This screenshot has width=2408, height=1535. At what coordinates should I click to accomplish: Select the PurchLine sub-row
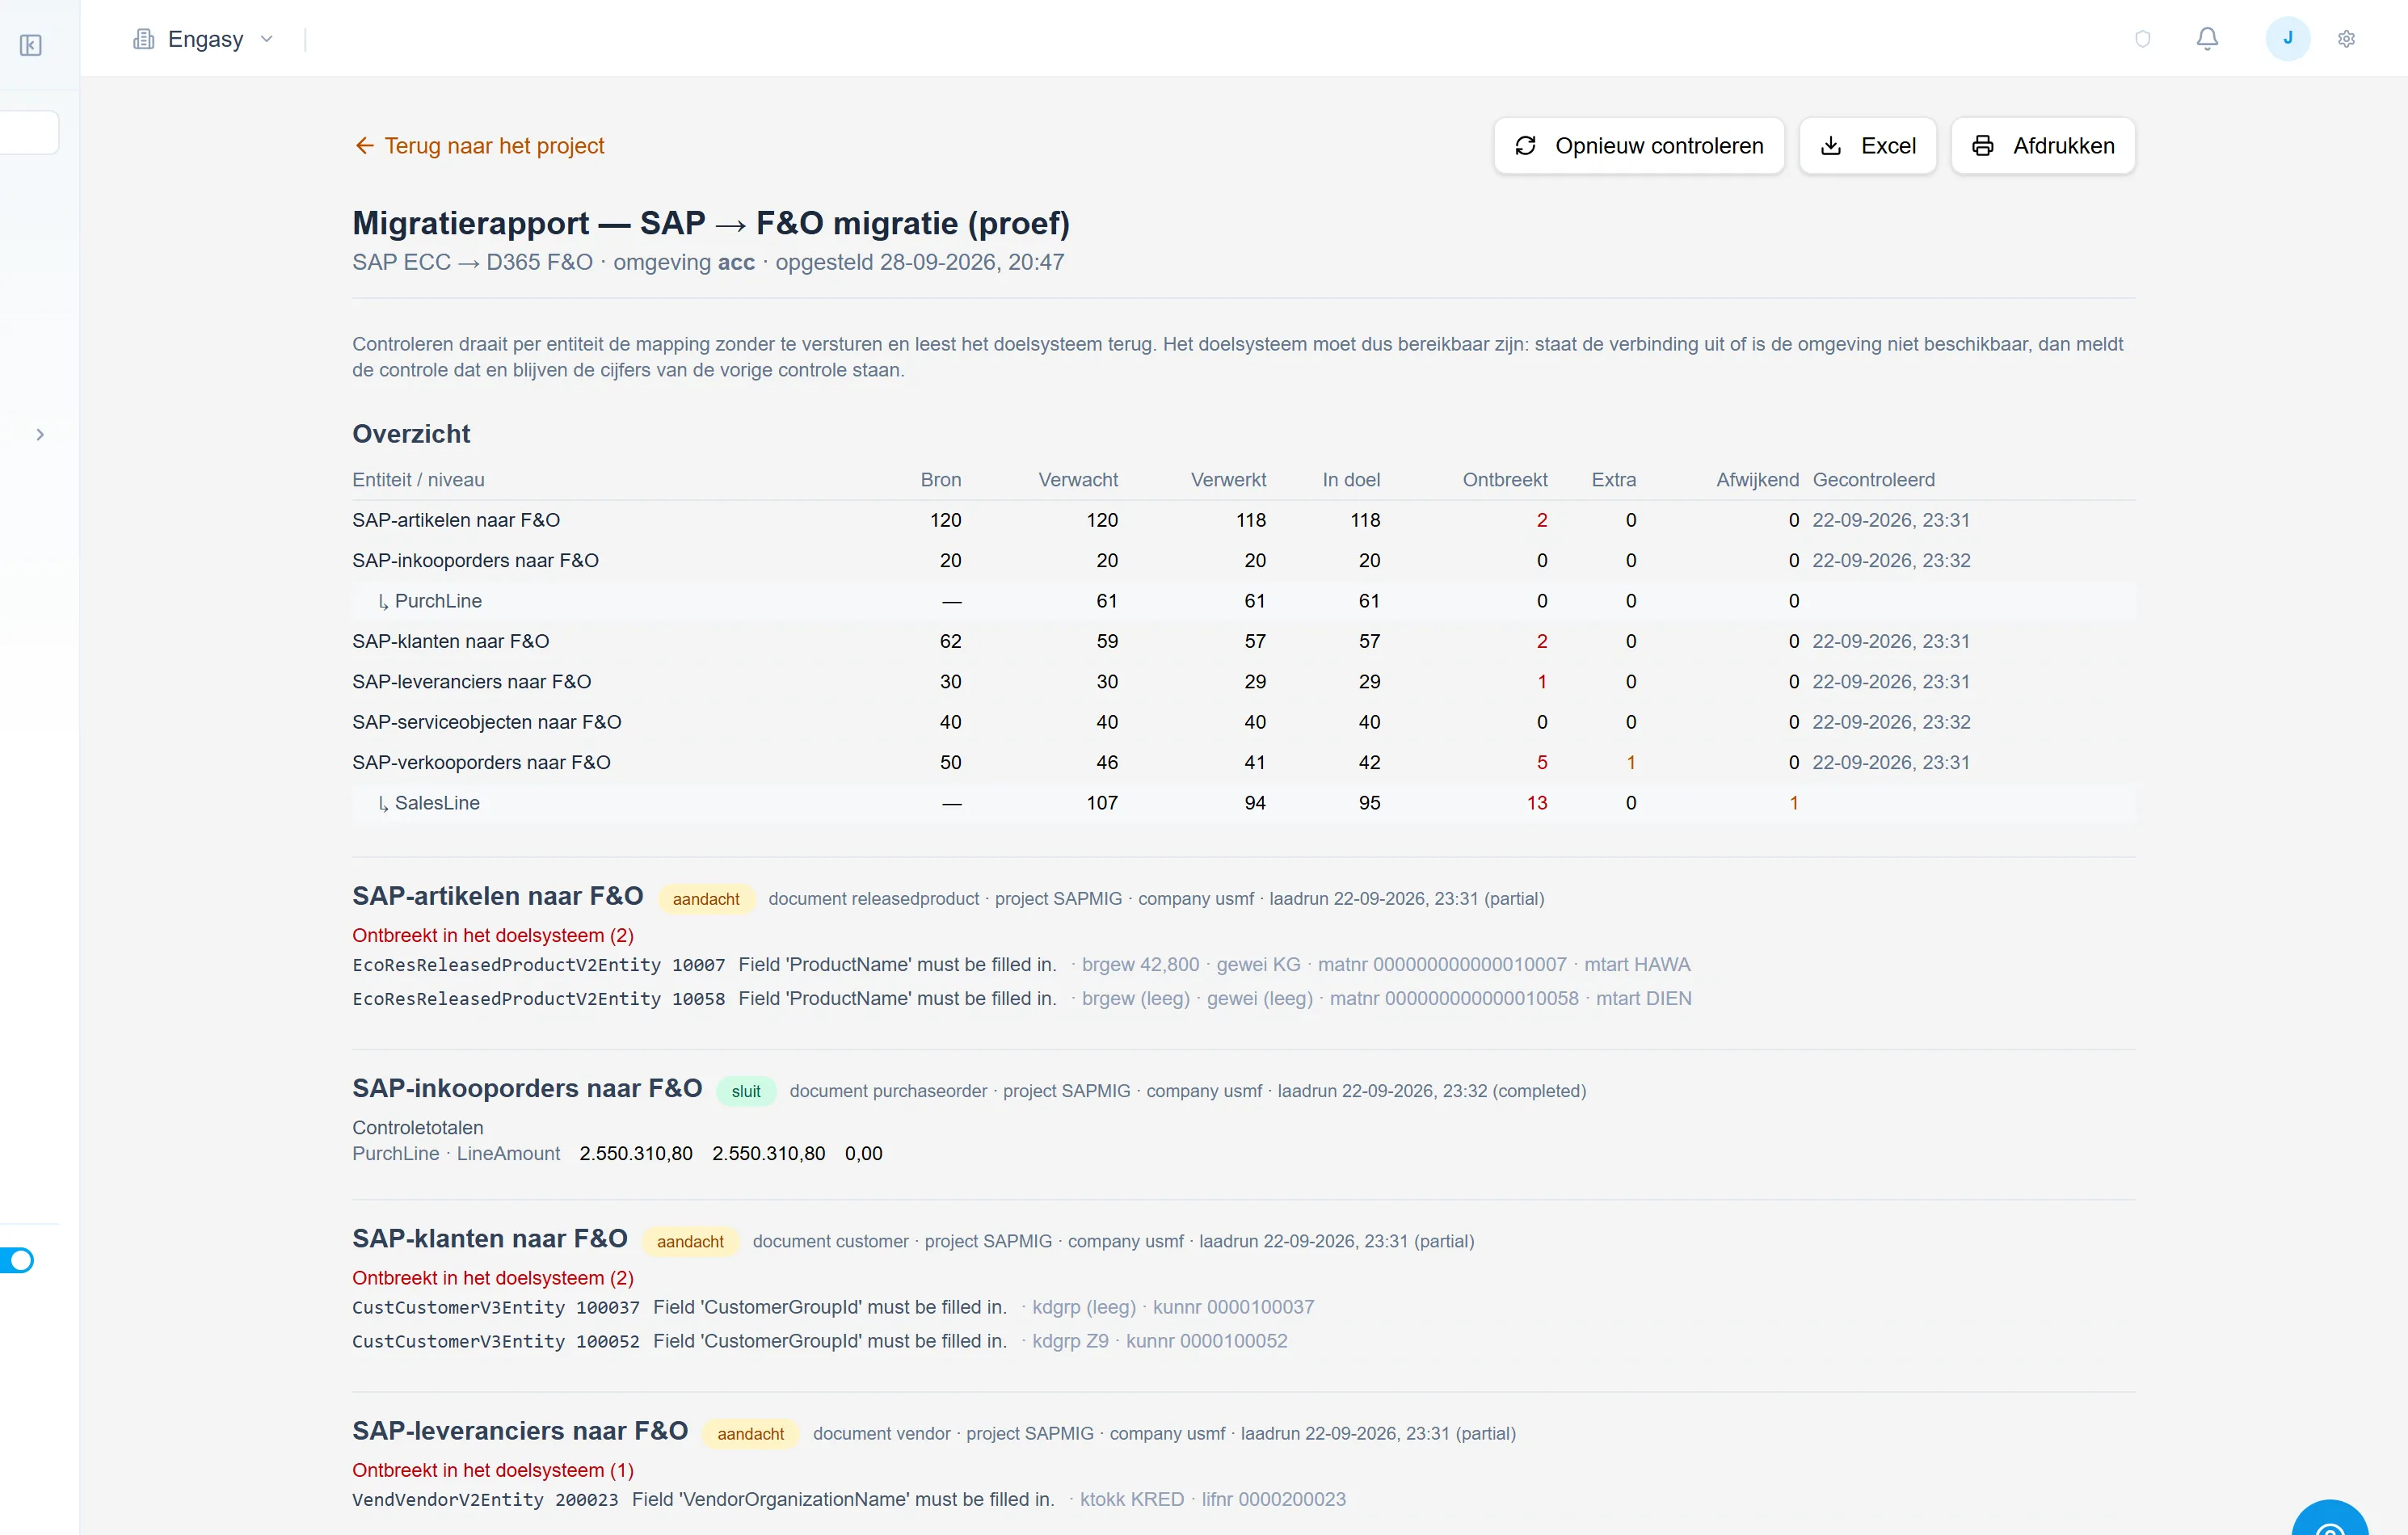tap(1243, 601)
